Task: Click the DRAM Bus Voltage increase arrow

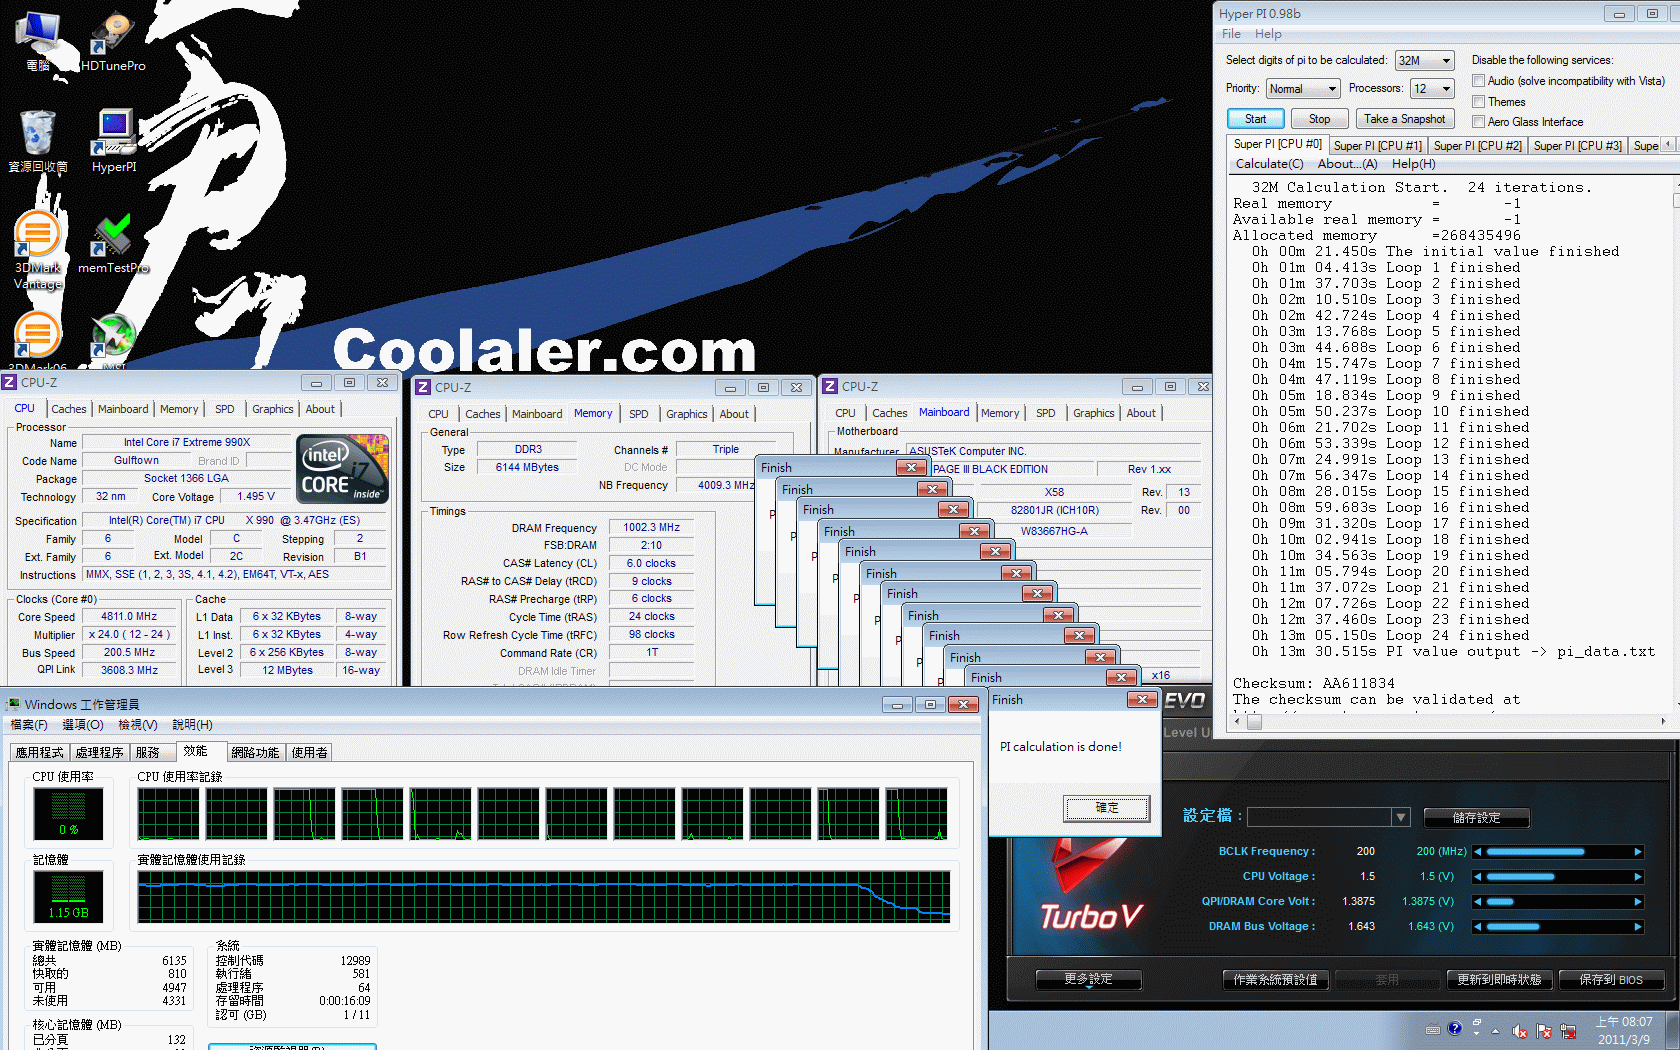Action: [1638, 927]
